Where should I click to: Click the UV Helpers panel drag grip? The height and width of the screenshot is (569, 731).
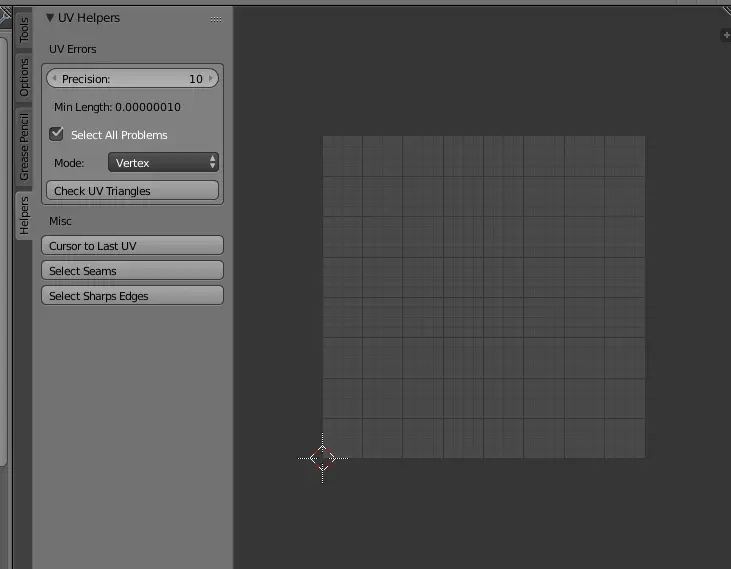point(216,19)
